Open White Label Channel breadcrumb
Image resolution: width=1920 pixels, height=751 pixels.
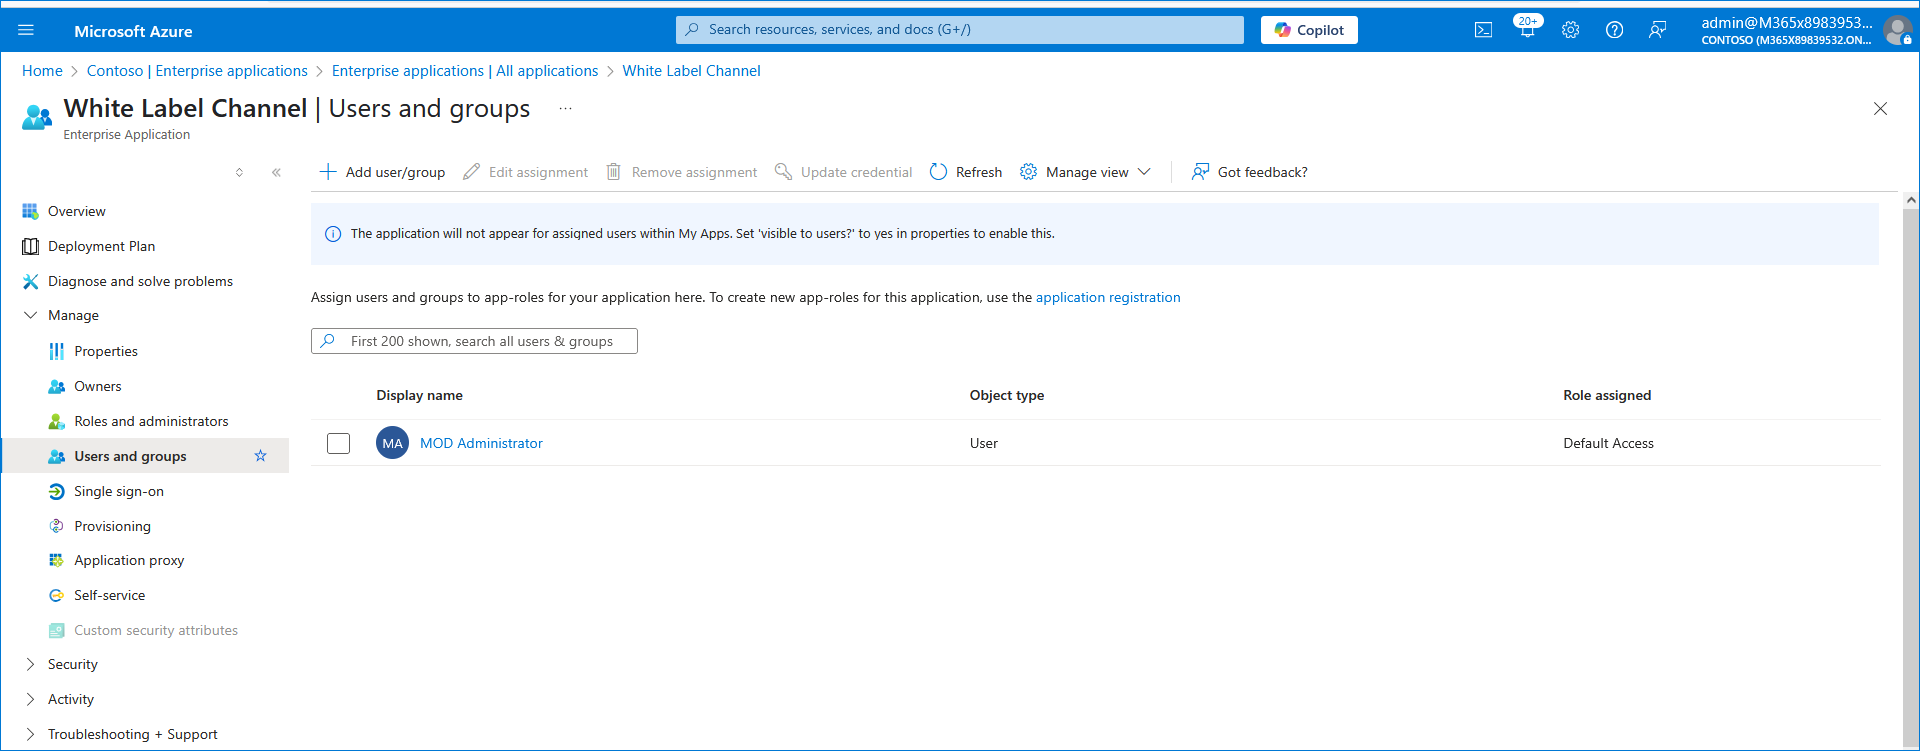coord(691,71)
